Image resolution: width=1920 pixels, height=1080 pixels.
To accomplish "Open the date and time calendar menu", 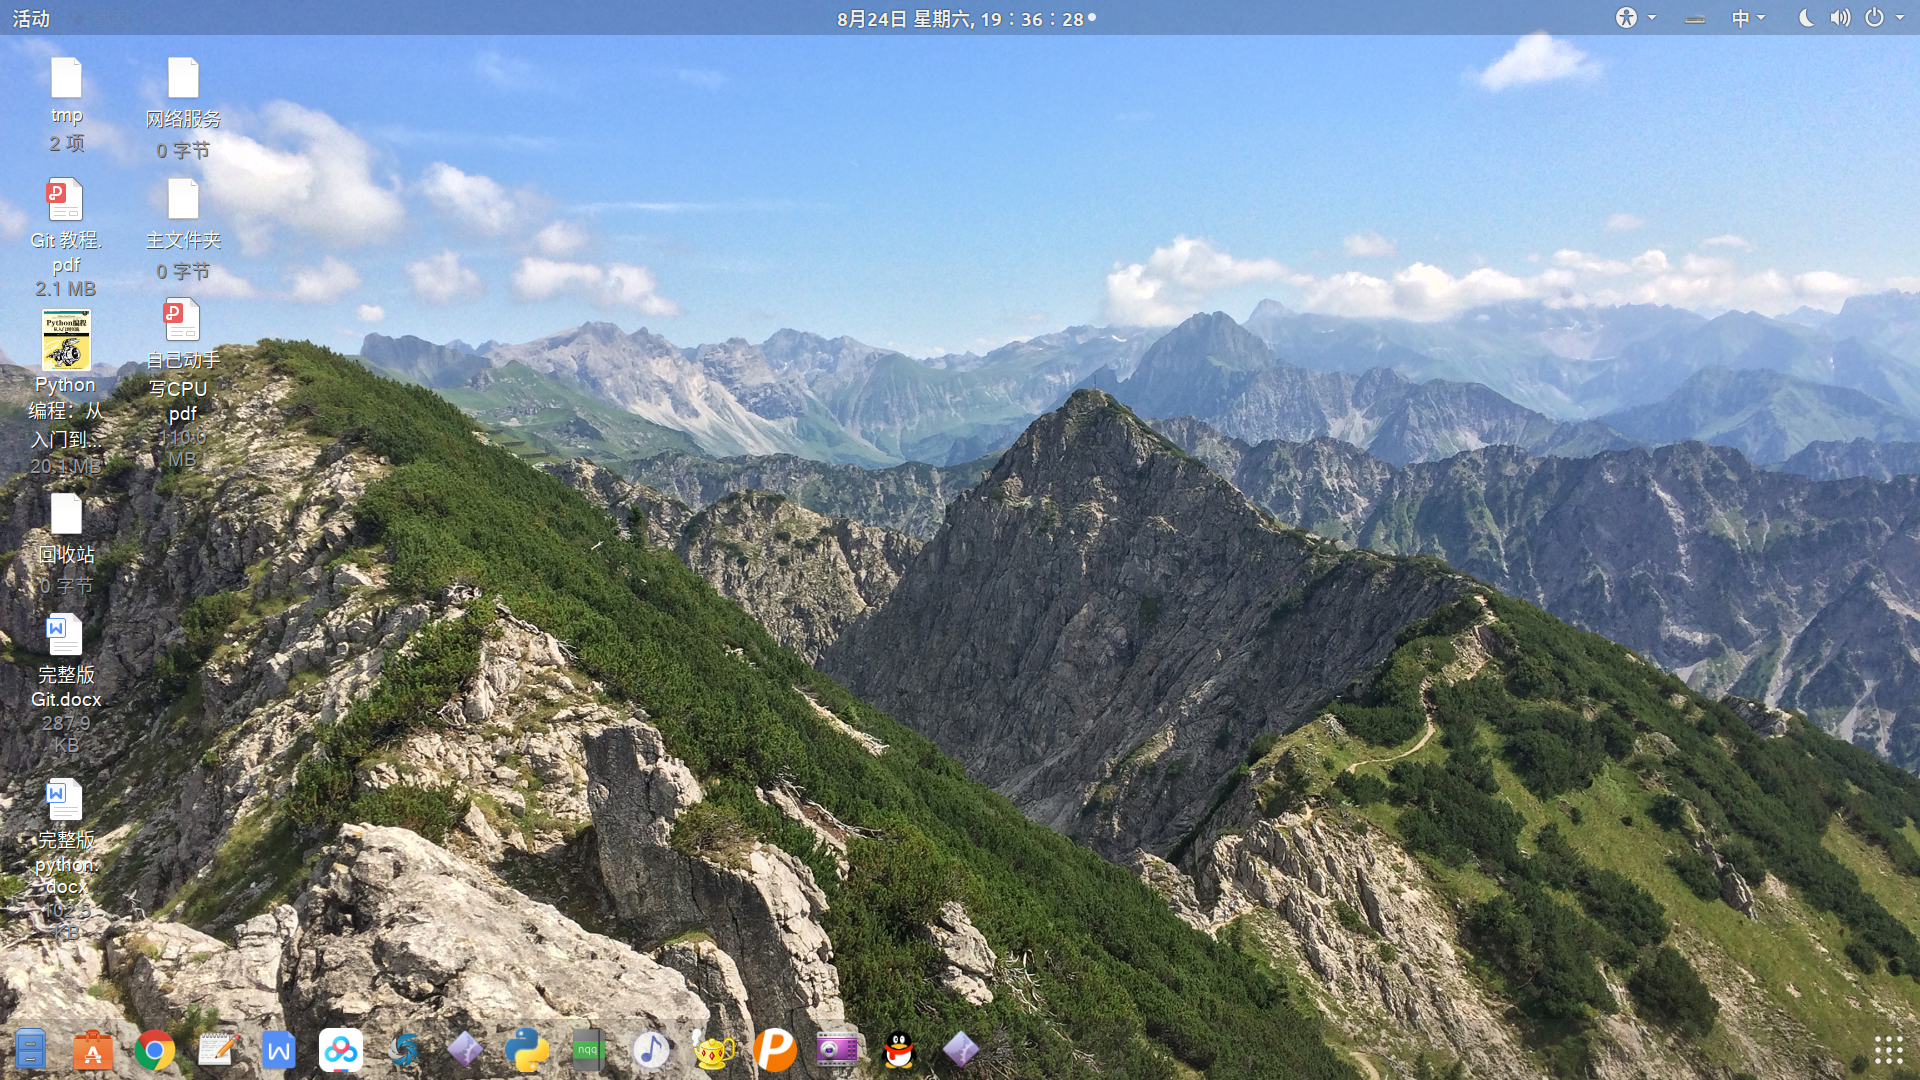I will pos(960,18).
